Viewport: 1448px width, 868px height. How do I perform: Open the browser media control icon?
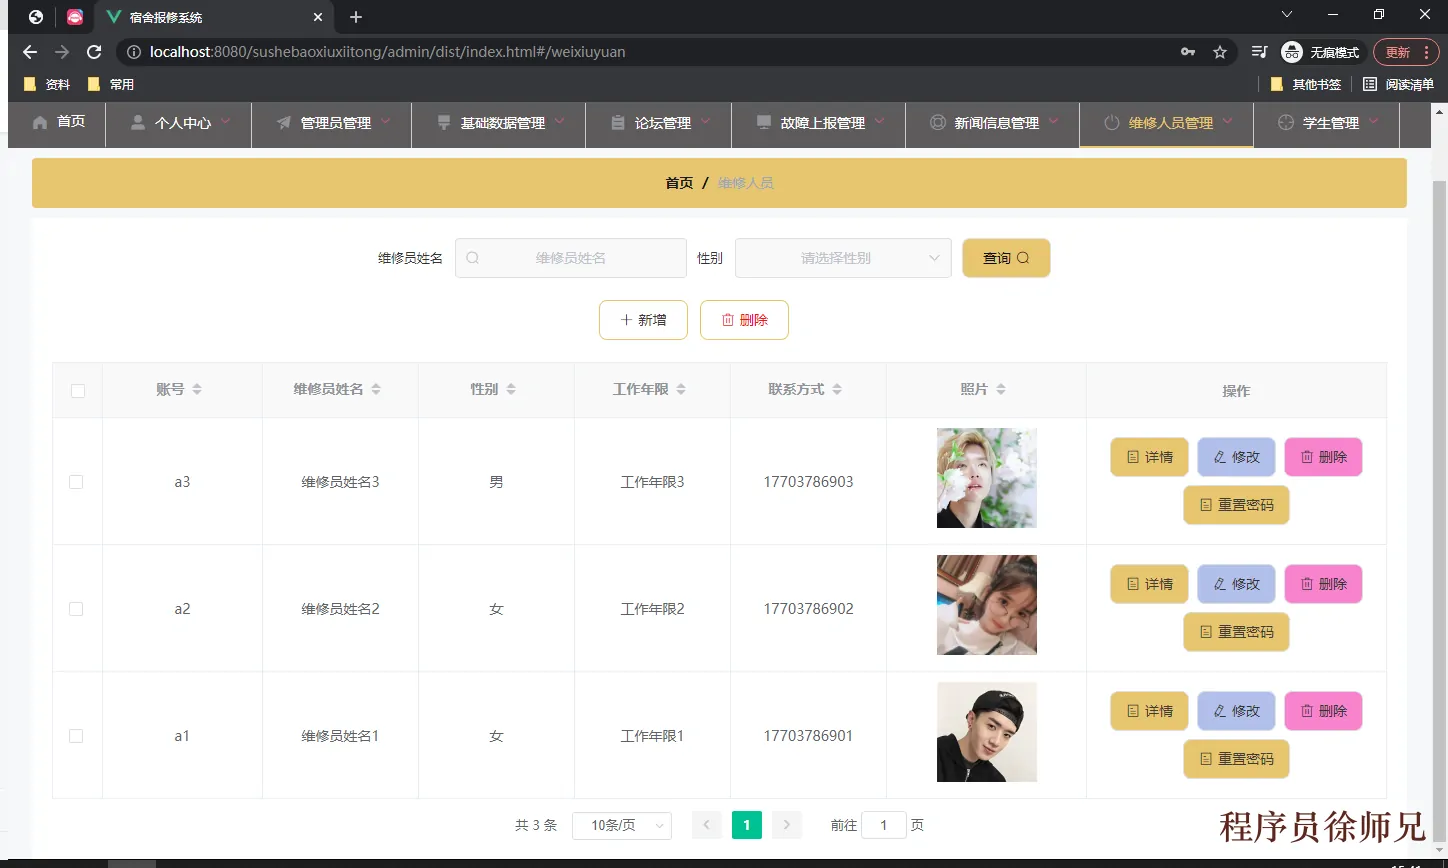[1260, 52]
